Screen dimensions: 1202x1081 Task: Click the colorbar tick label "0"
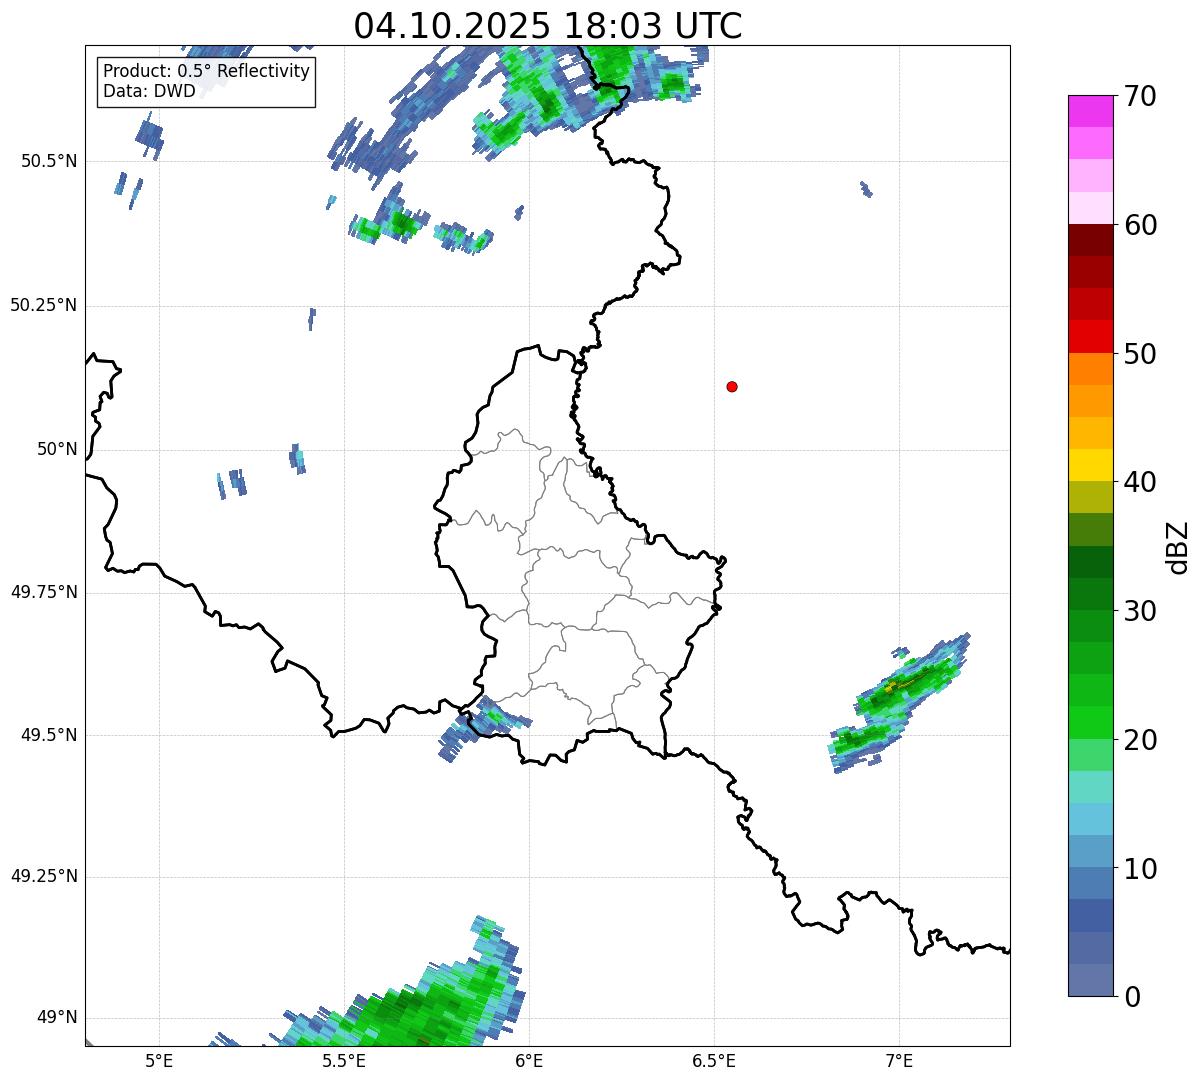click(x=1132, y=997)
